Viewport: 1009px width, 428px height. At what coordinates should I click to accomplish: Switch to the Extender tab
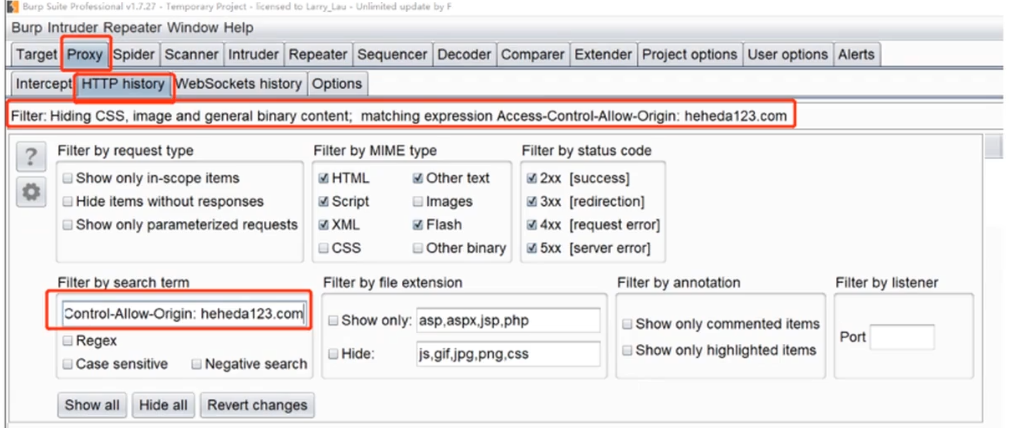[604, 55]
